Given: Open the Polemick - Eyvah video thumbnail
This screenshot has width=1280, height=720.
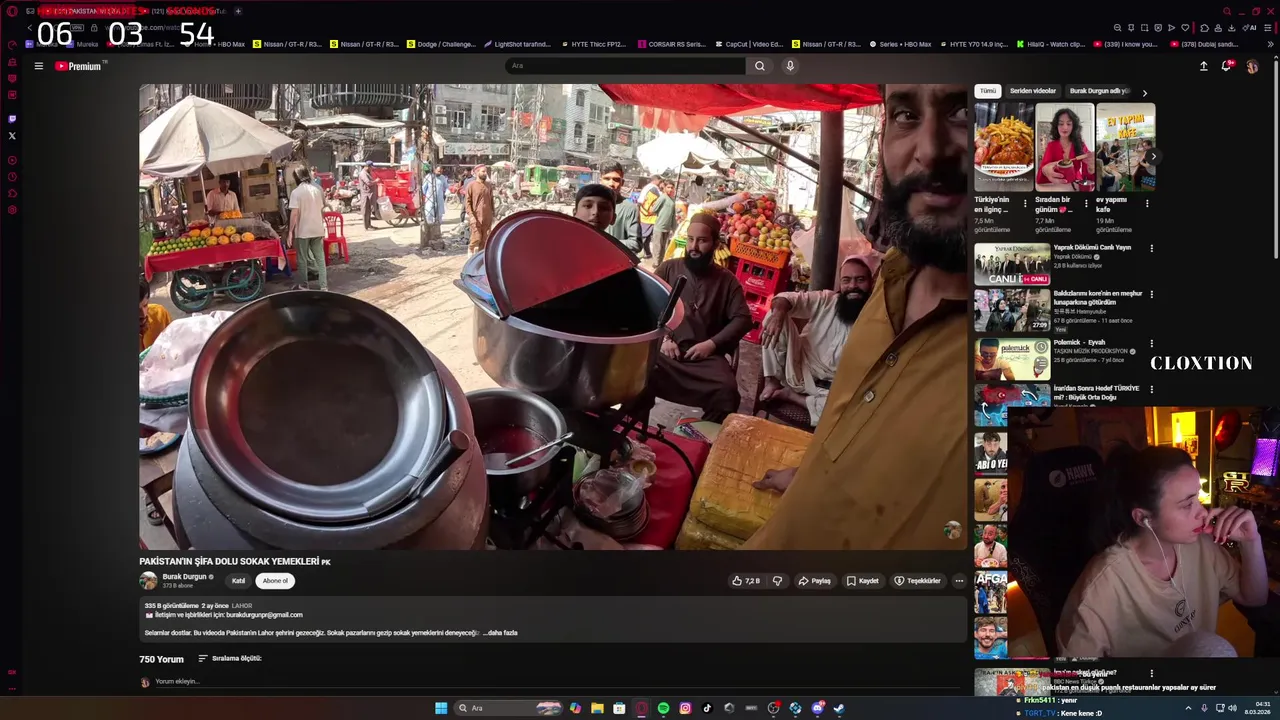Looking at the screenshot, I should tap(1012, 360).
